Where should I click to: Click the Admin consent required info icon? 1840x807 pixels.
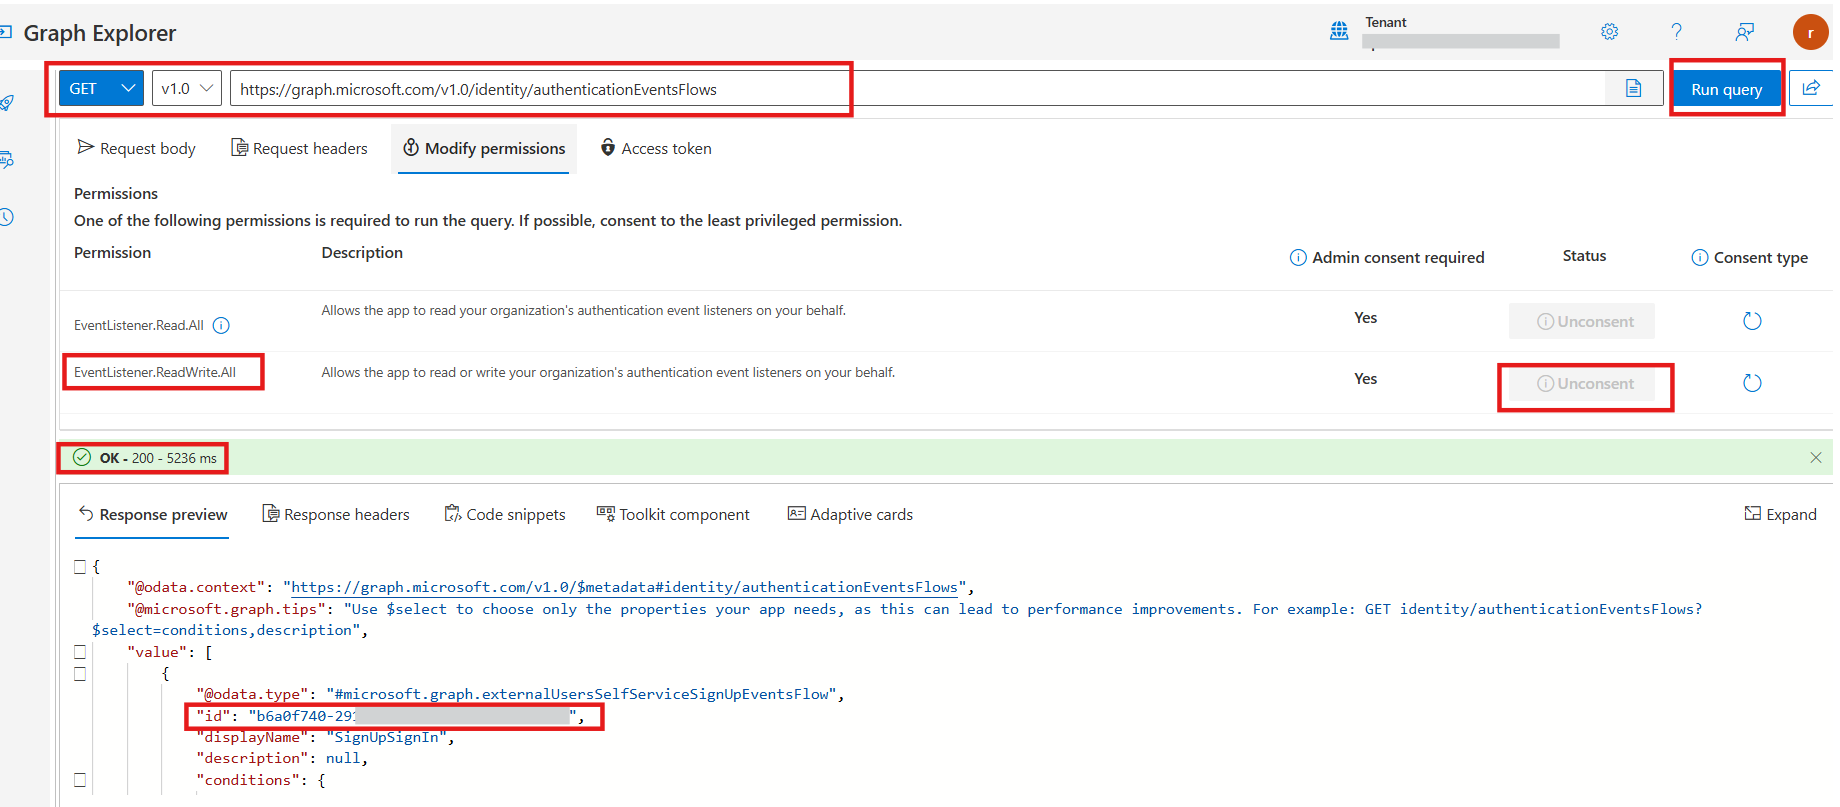1298,257
